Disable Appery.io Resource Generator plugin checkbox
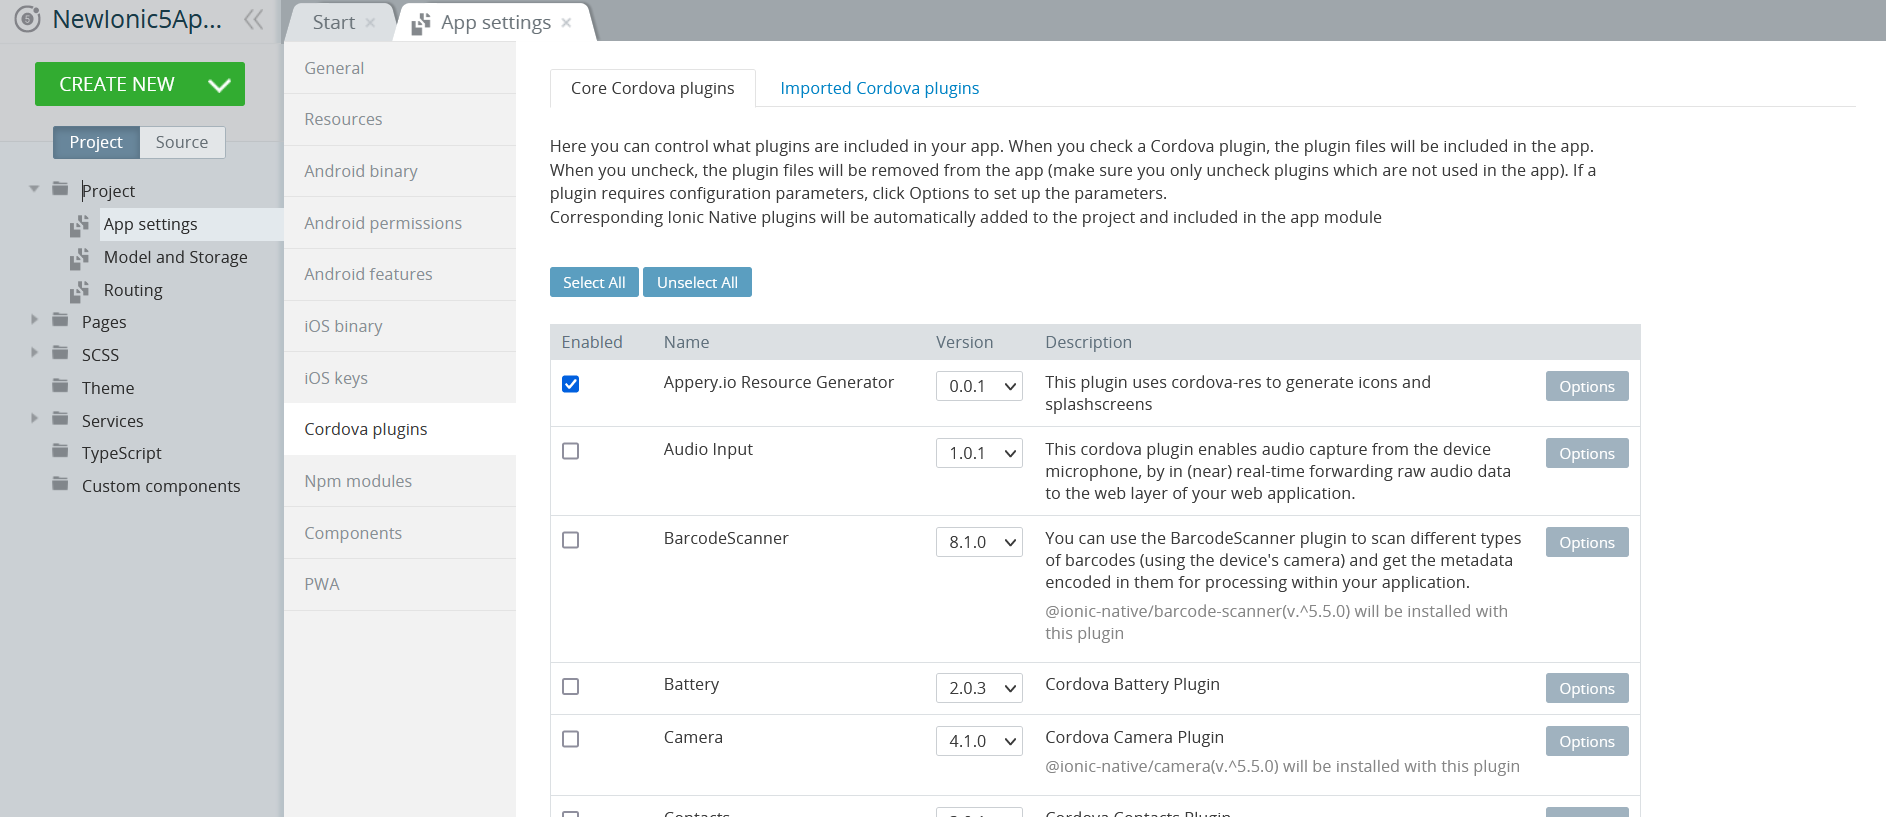This screenshot has height=817, width=1886. (x=571, y=384)
